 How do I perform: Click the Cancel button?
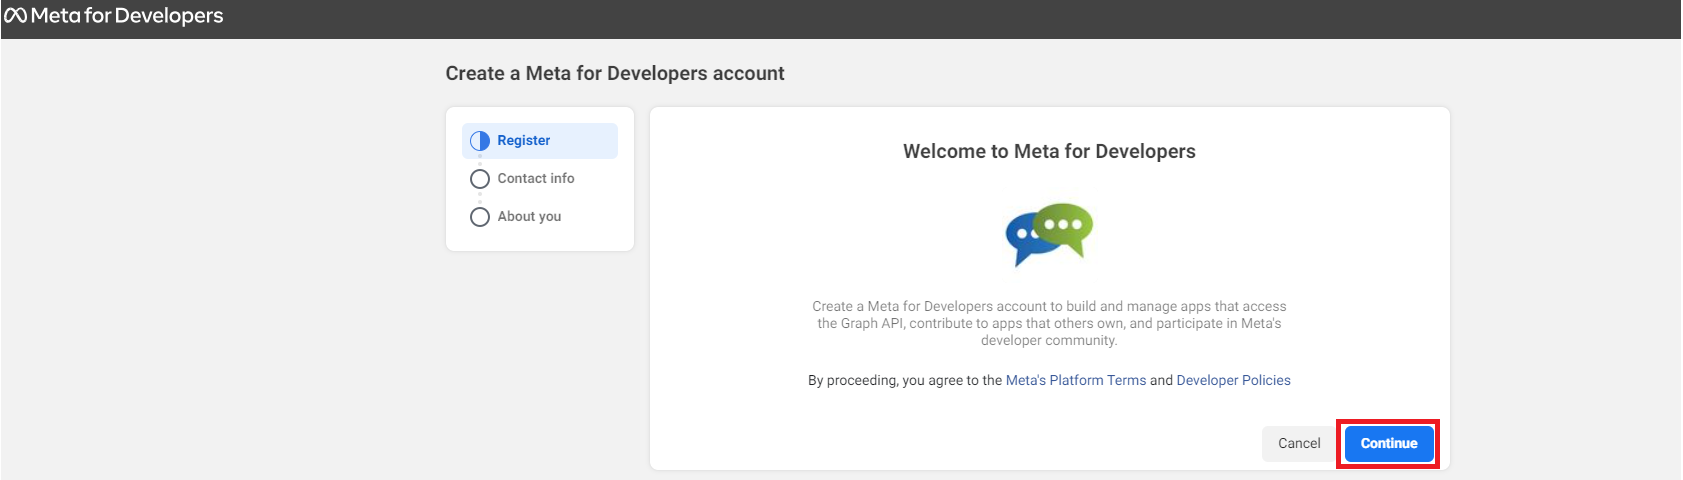[x=1299, y=444]
